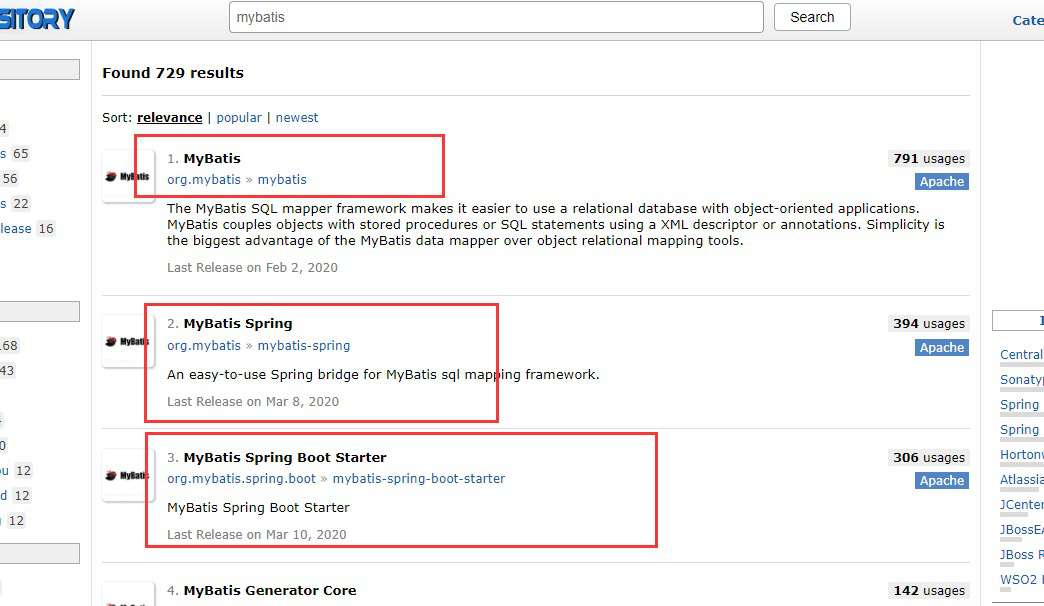Click the text Last Release on Mar 8, 2020
The width and height of the screenshot is (1044, 606).
253,402
